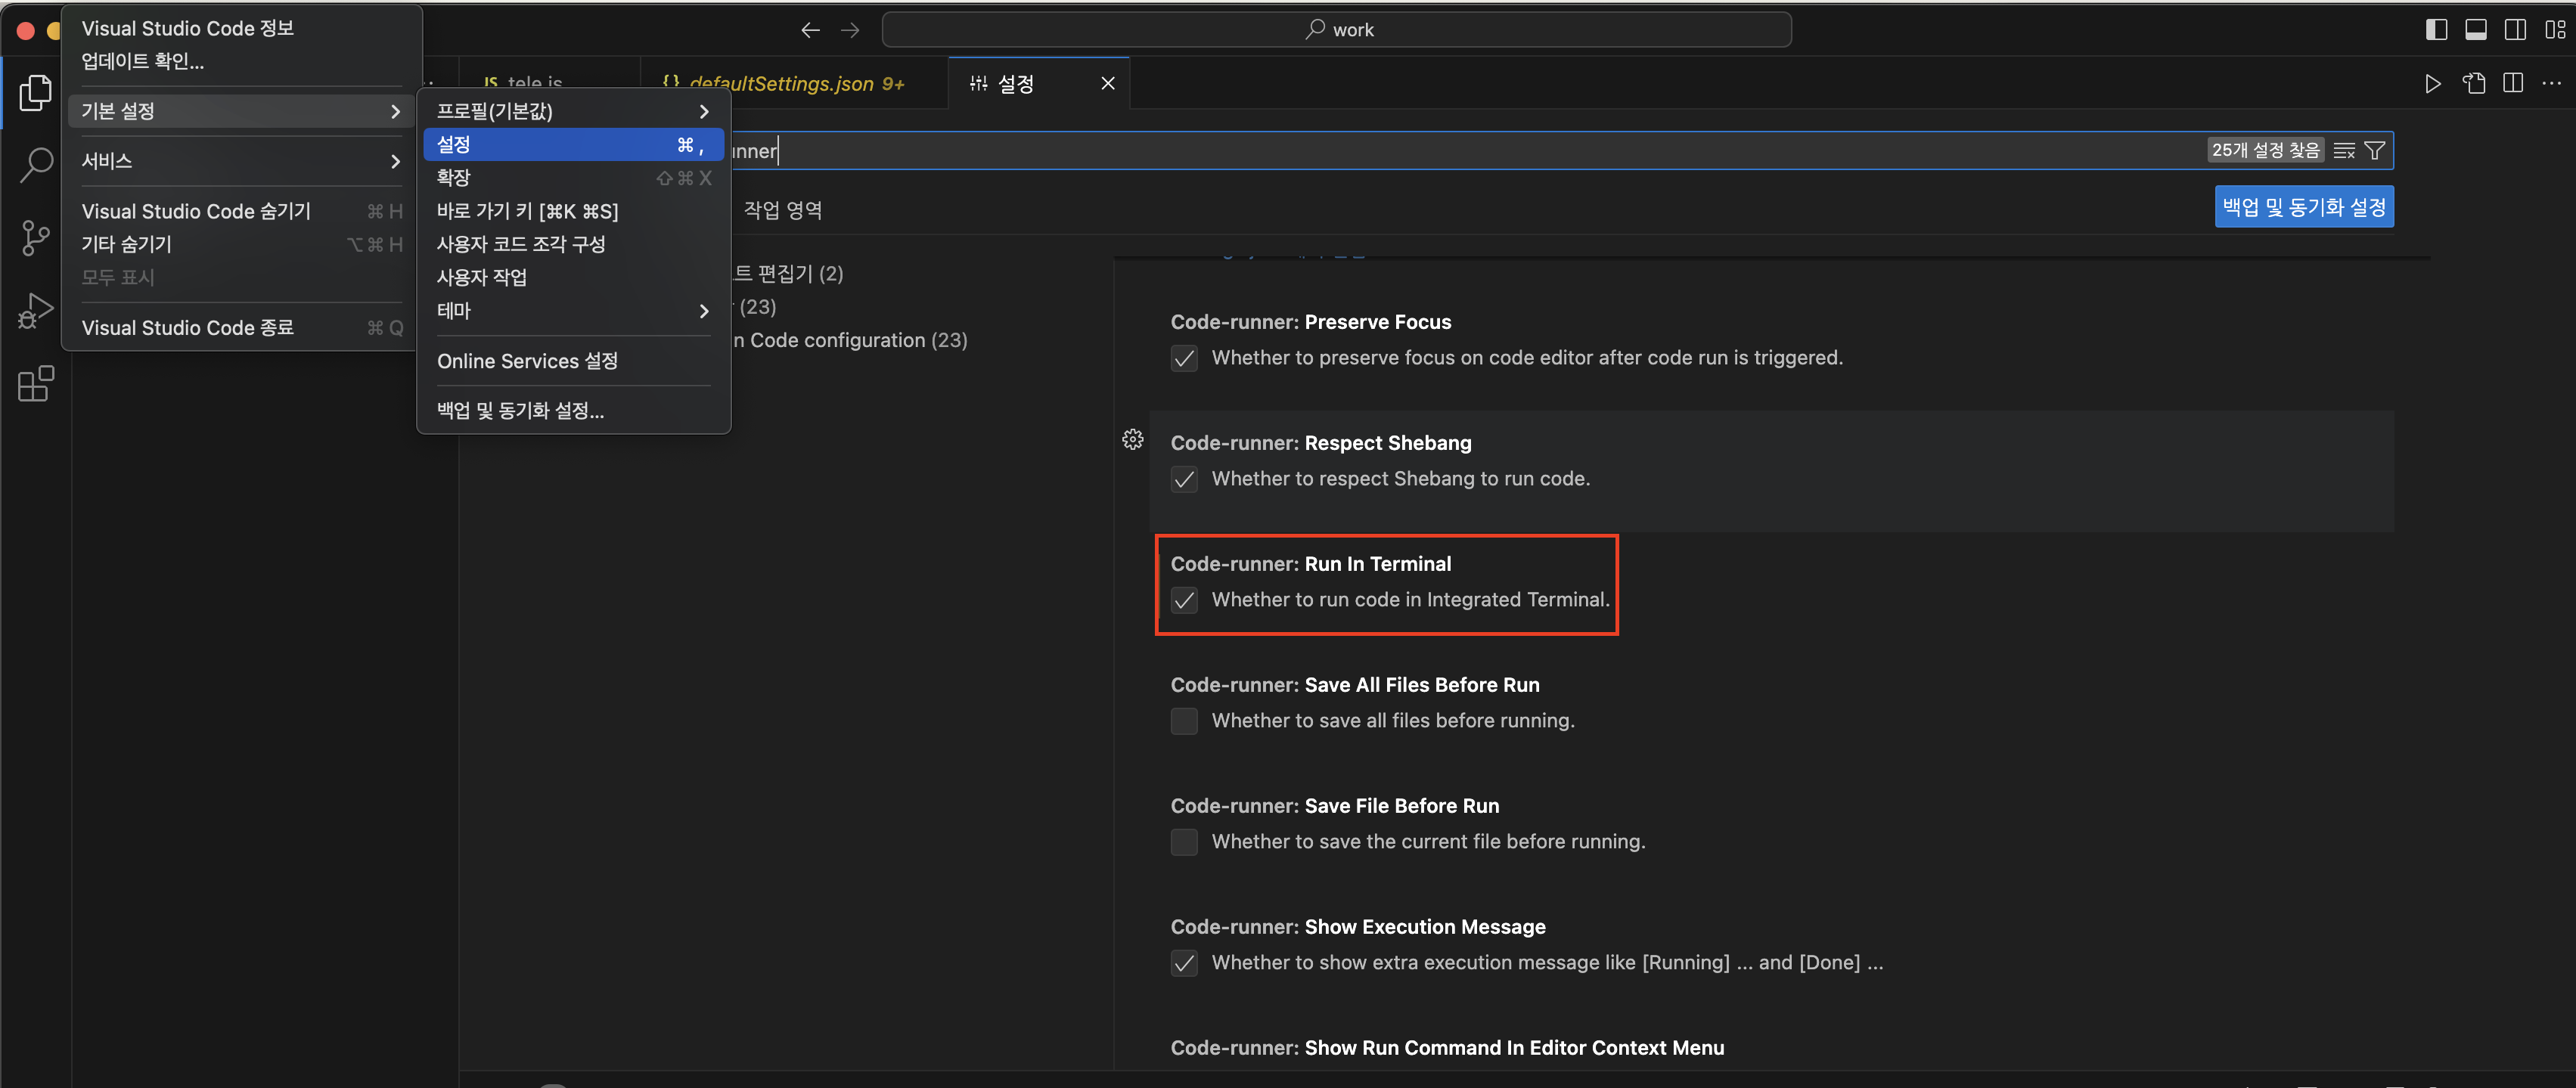Uncheck Run In Terminal checkbox

[x=1184, y=601]
